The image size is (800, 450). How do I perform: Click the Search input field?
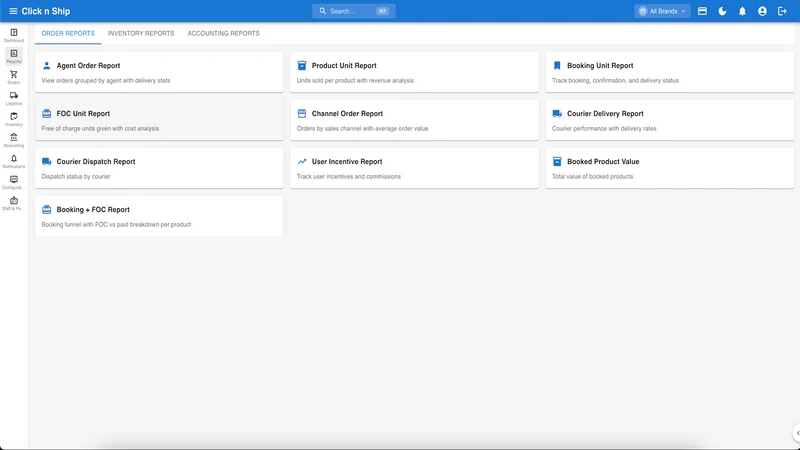(x=354, y=11)
